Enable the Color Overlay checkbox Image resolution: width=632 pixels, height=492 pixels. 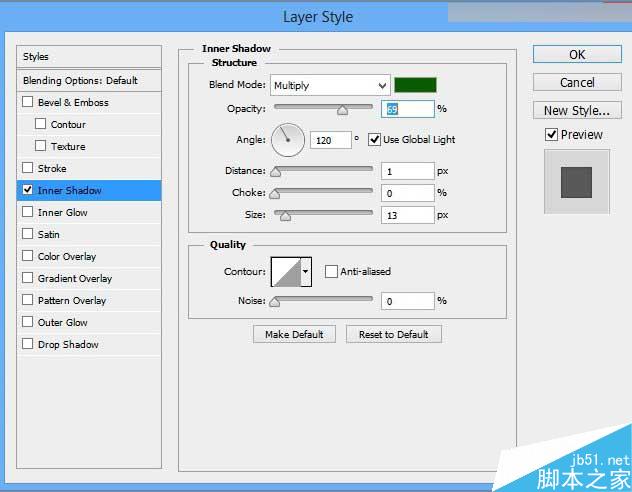27,256
